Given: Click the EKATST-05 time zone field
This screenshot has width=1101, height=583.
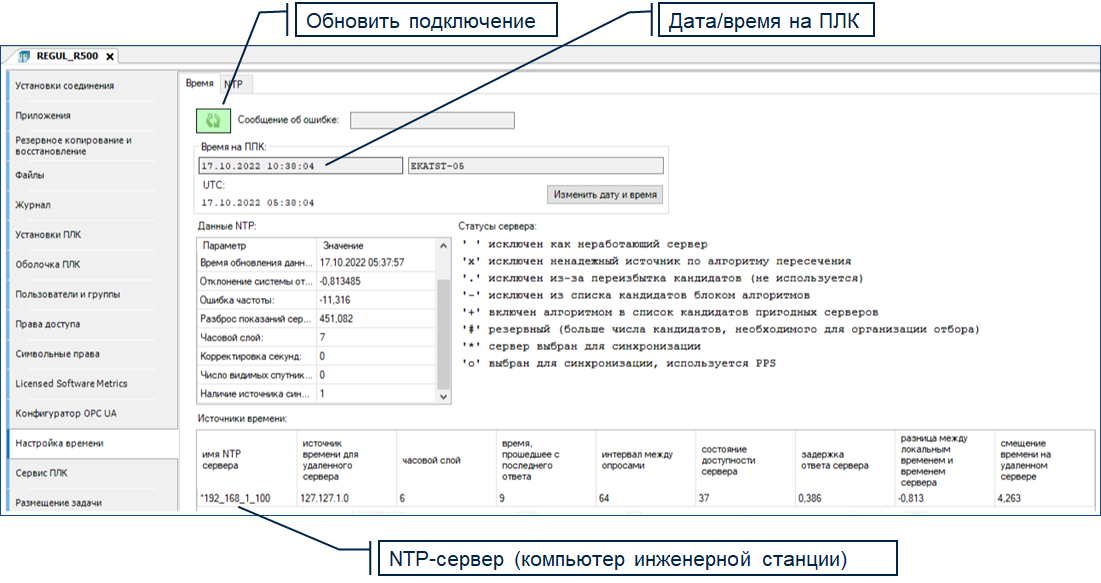Looking at the screenshot, I should coord(535,166).
